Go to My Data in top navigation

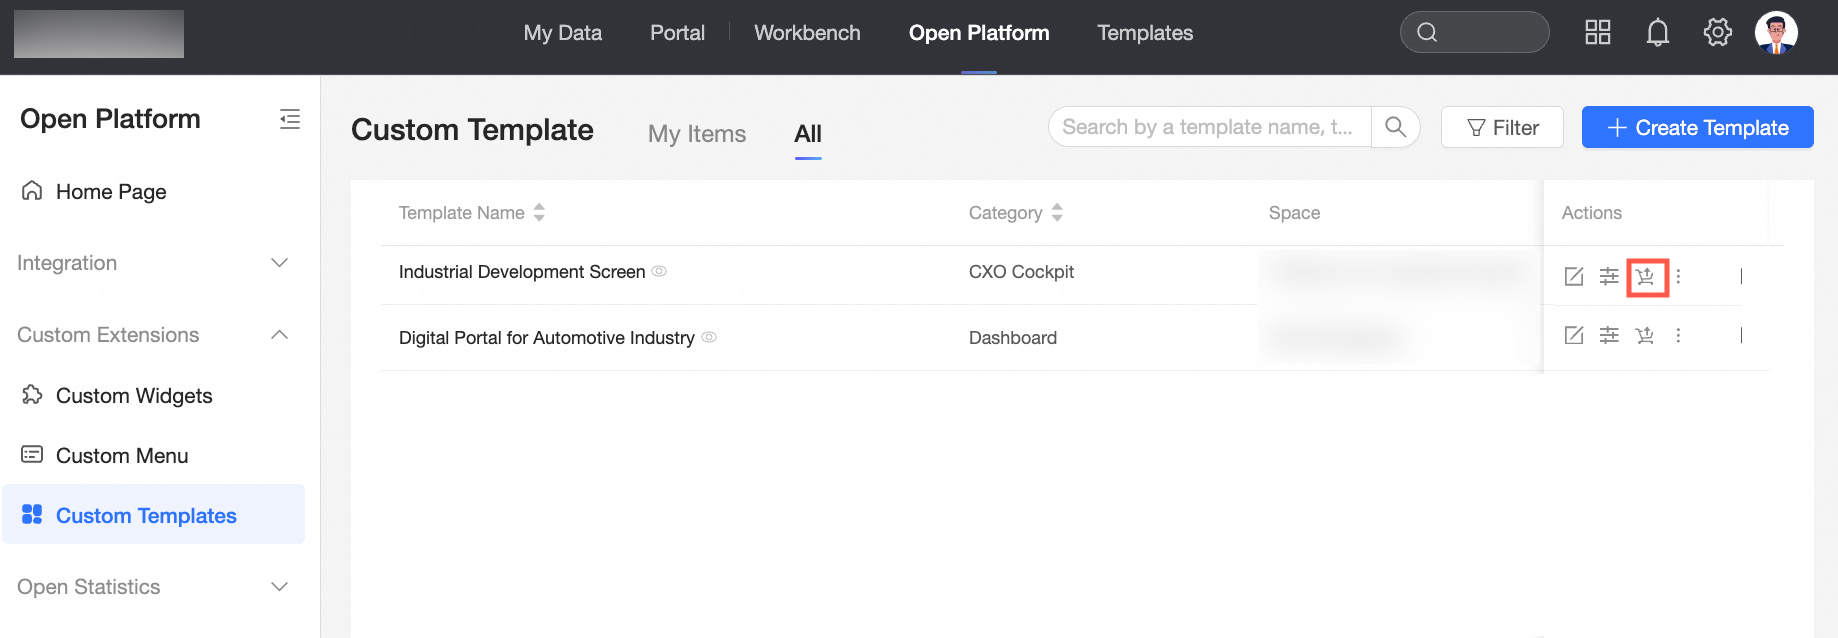coord(563,33)
